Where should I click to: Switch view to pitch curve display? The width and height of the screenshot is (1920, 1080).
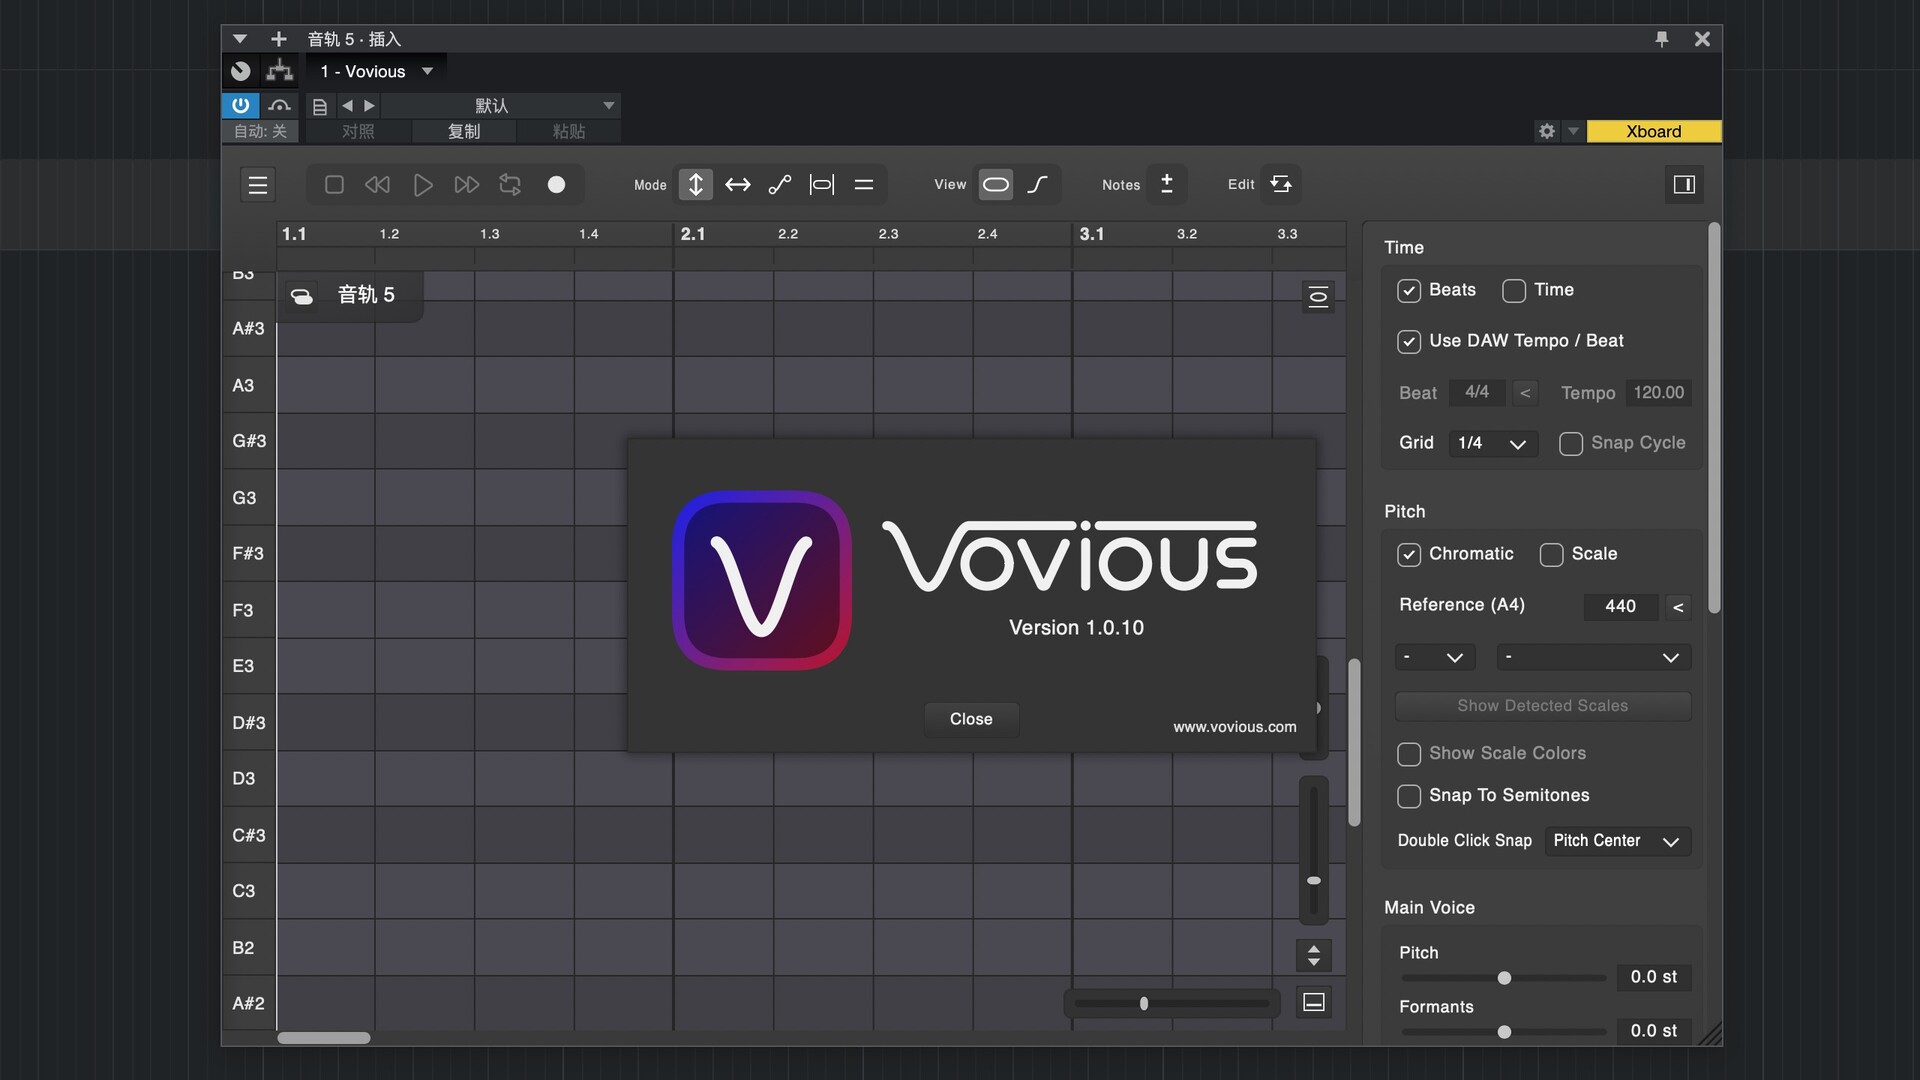click(1038, 185)
